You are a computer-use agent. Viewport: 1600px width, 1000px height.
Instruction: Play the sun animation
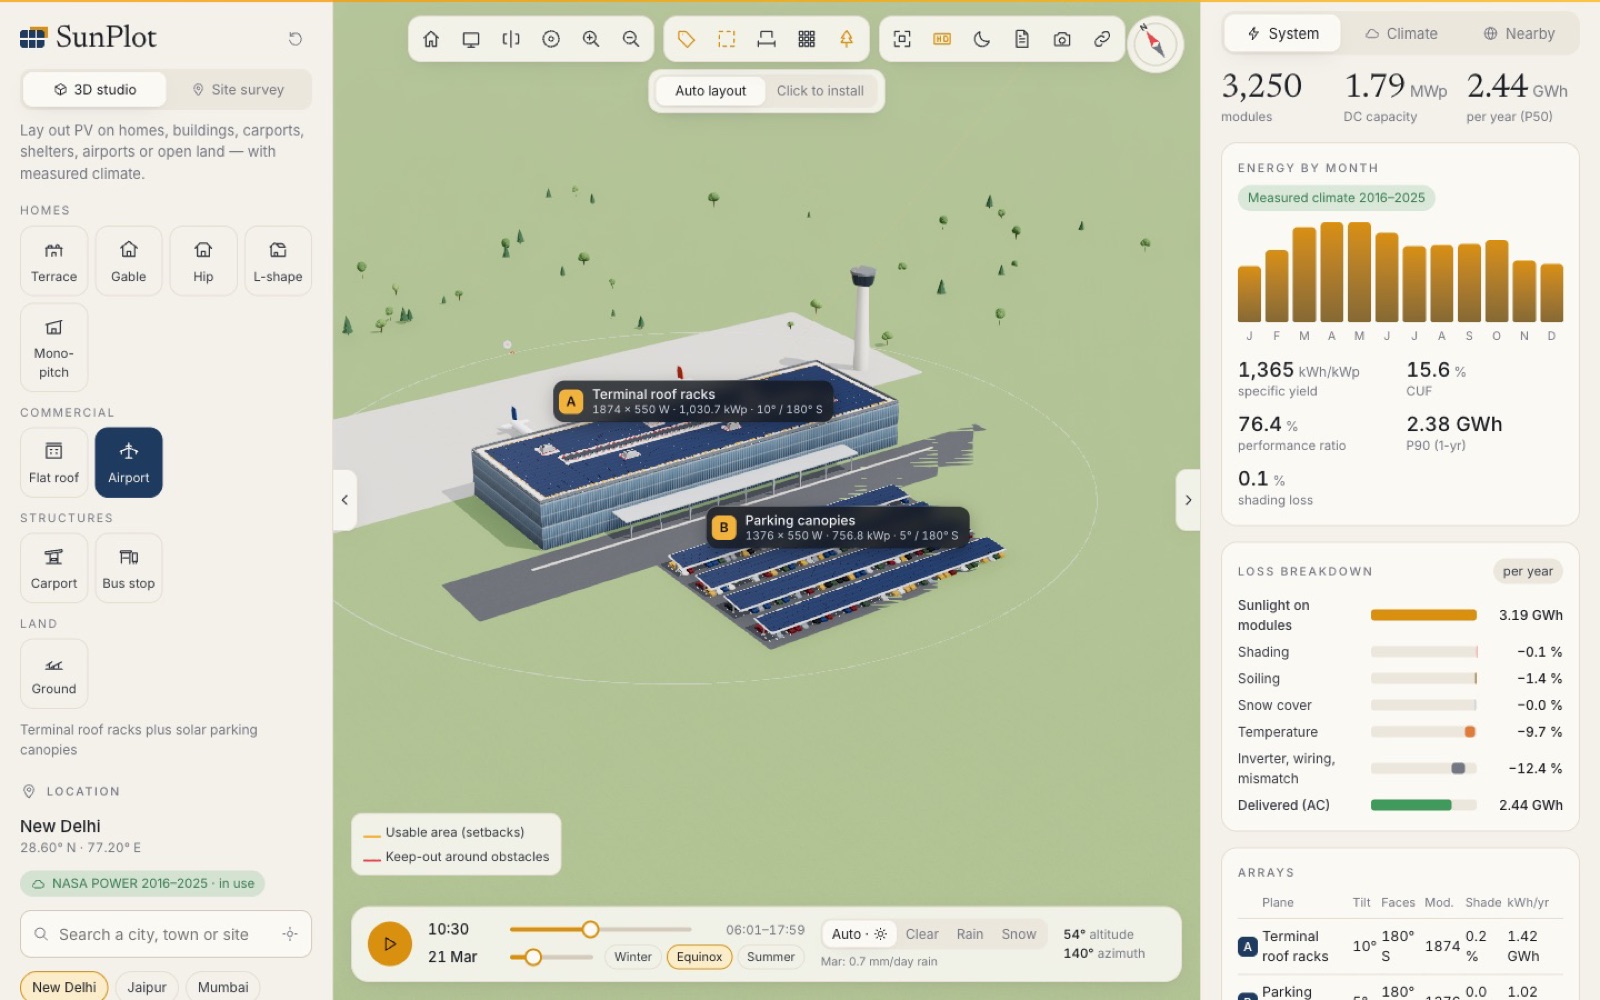pos(390,944)
